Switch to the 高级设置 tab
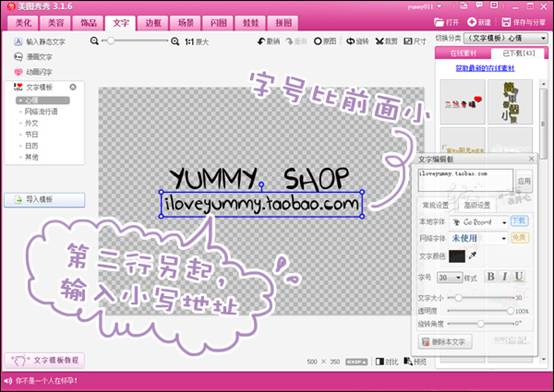Image resolution: width=554 pixels, height=392 pixels. coord(477,205)
